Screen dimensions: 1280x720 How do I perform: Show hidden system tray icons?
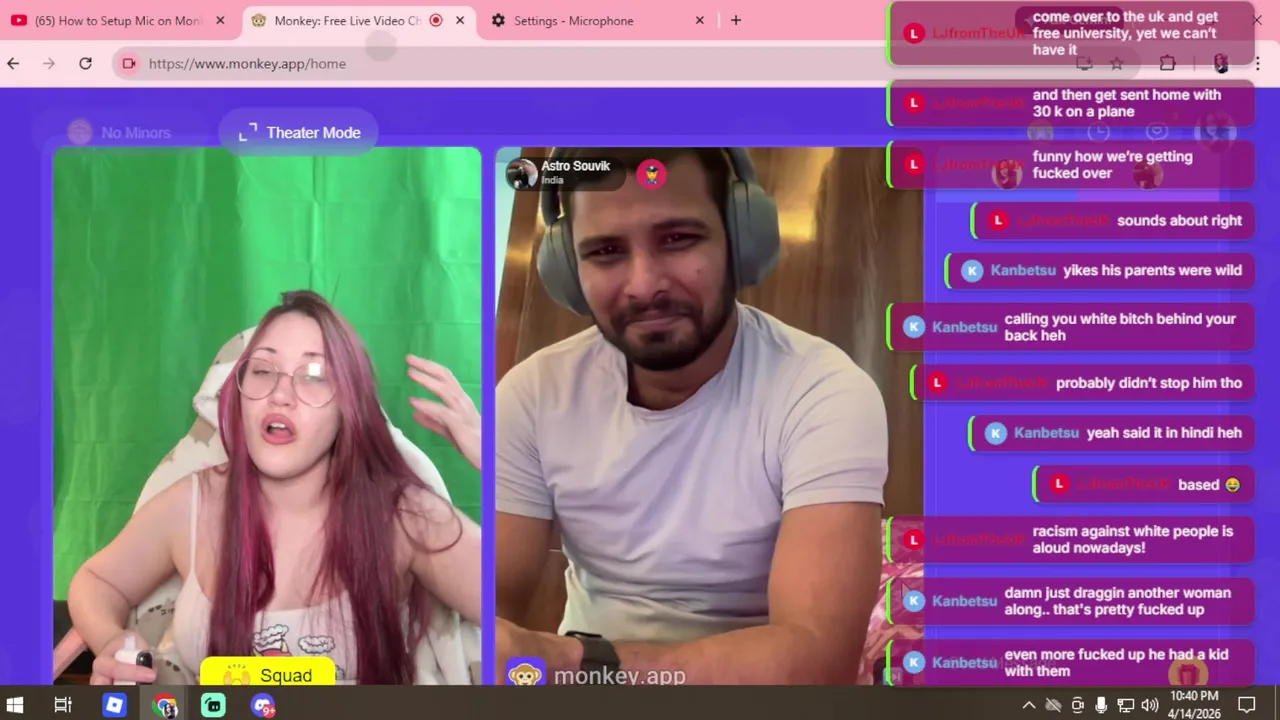(x=1029, y=705)
